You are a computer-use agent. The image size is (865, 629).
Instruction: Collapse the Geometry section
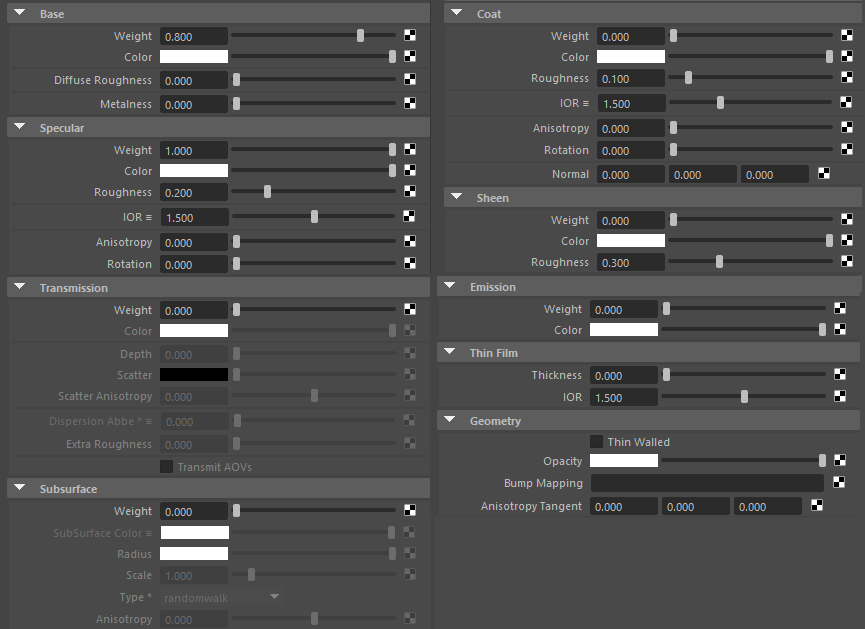(449, 421)
